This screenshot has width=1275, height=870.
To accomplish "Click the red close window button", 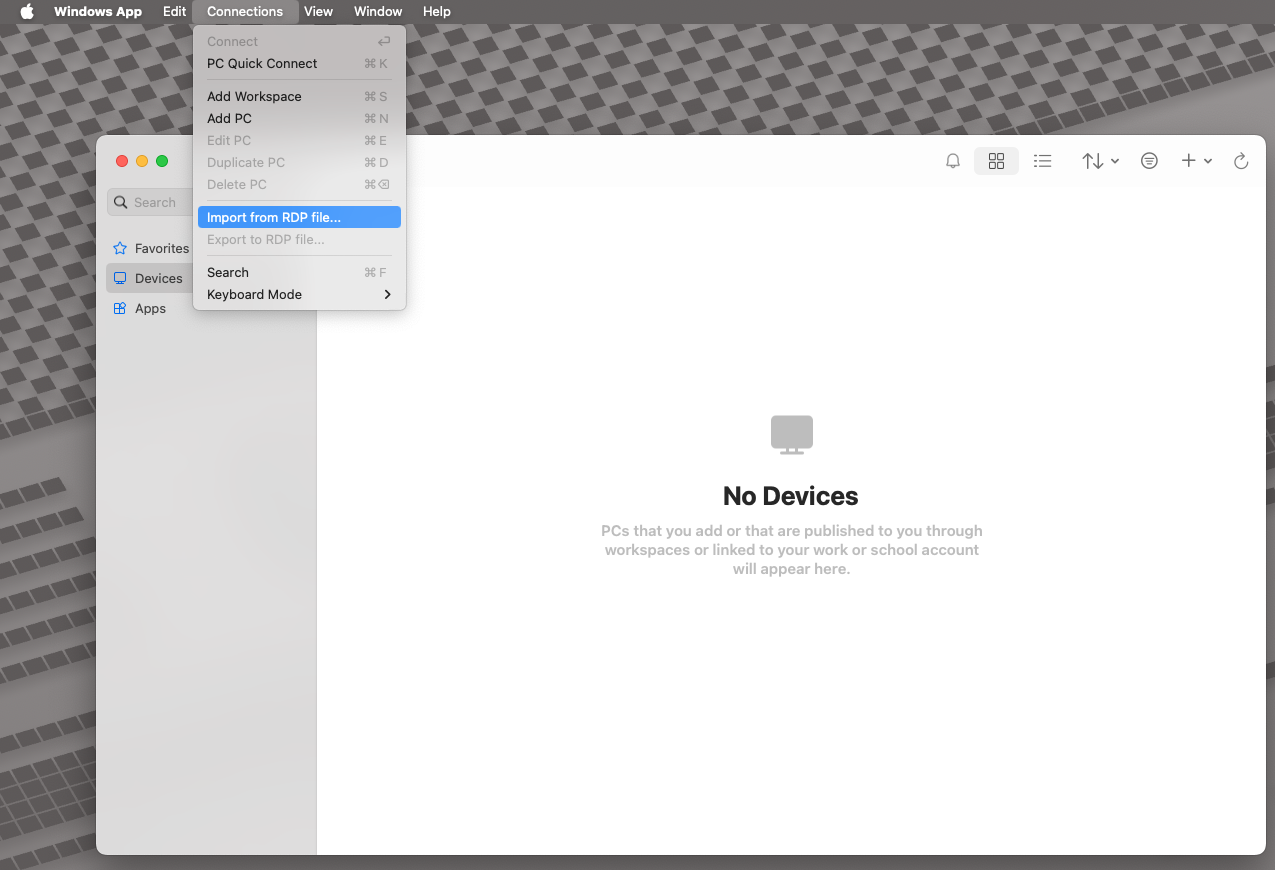I will [x=122, y=161].
